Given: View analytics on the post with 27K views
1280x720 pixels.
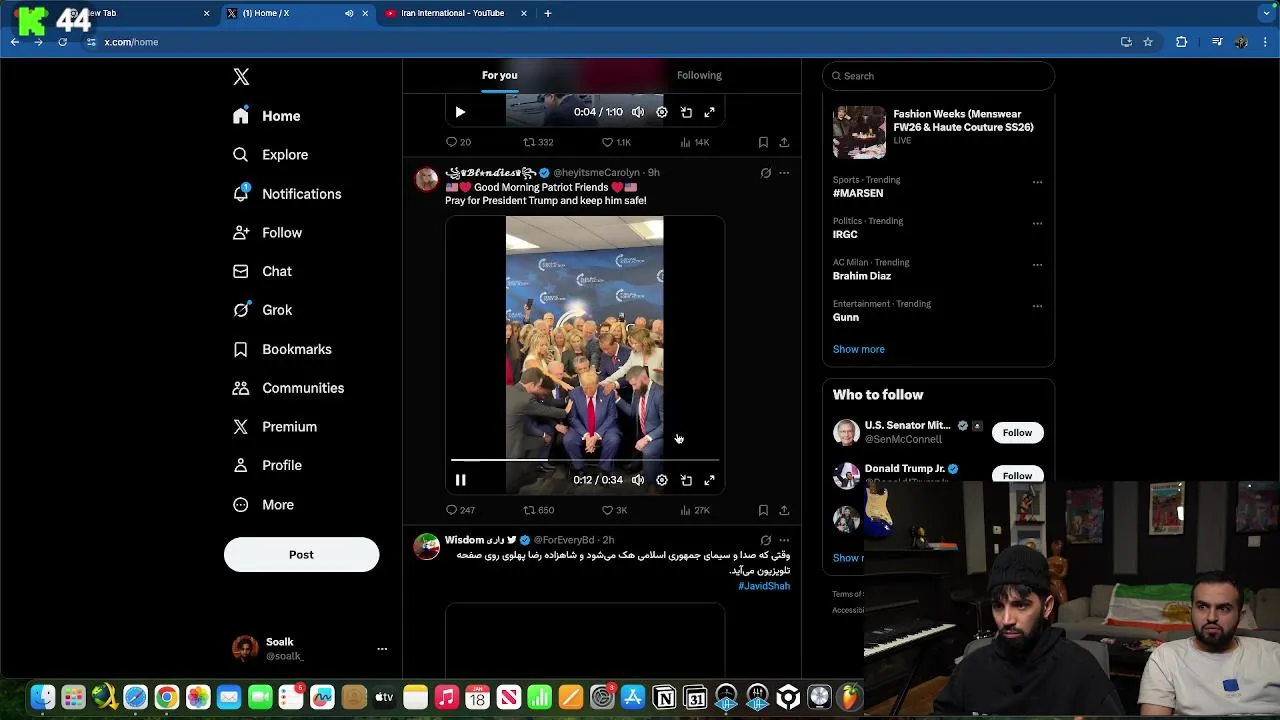Looking at the screenshot, I should click(695, 510).
